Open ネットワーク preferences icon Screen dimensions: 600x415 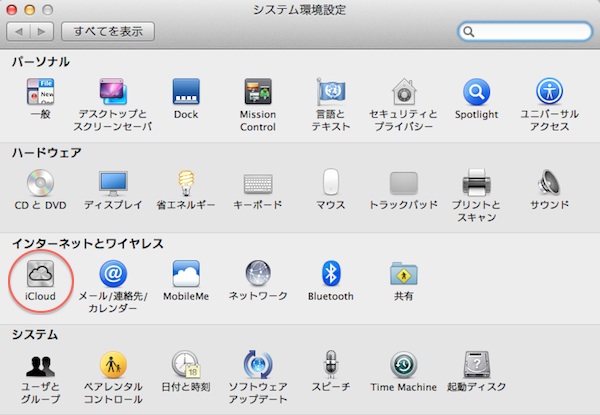pyautogui.click(x=258, y=273)
